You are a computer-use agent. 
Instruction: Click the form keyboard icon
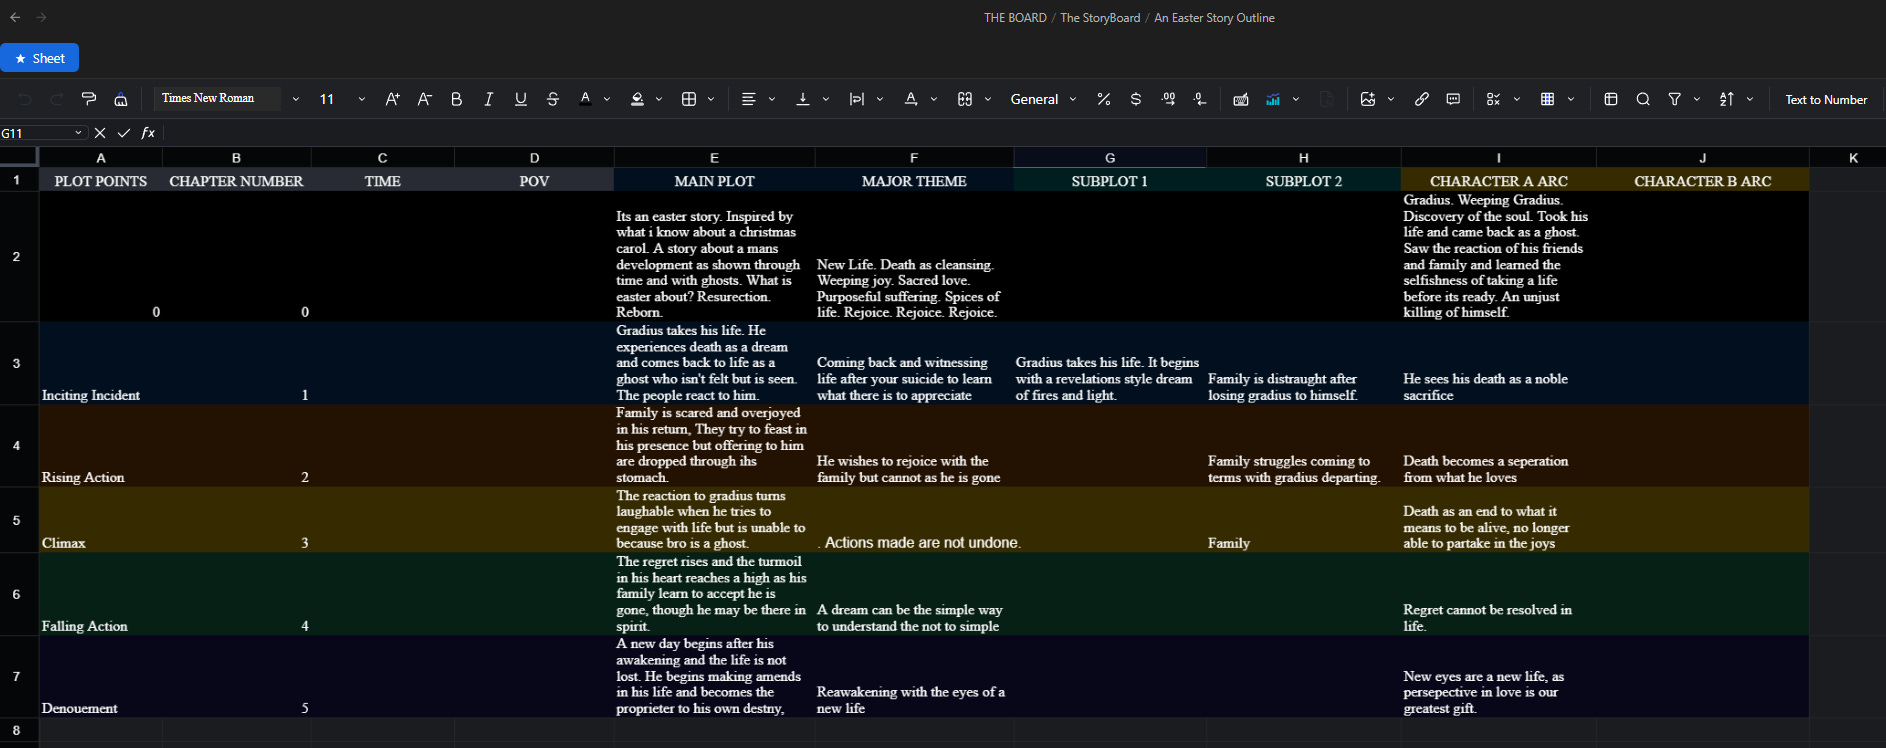[1240, 99]
